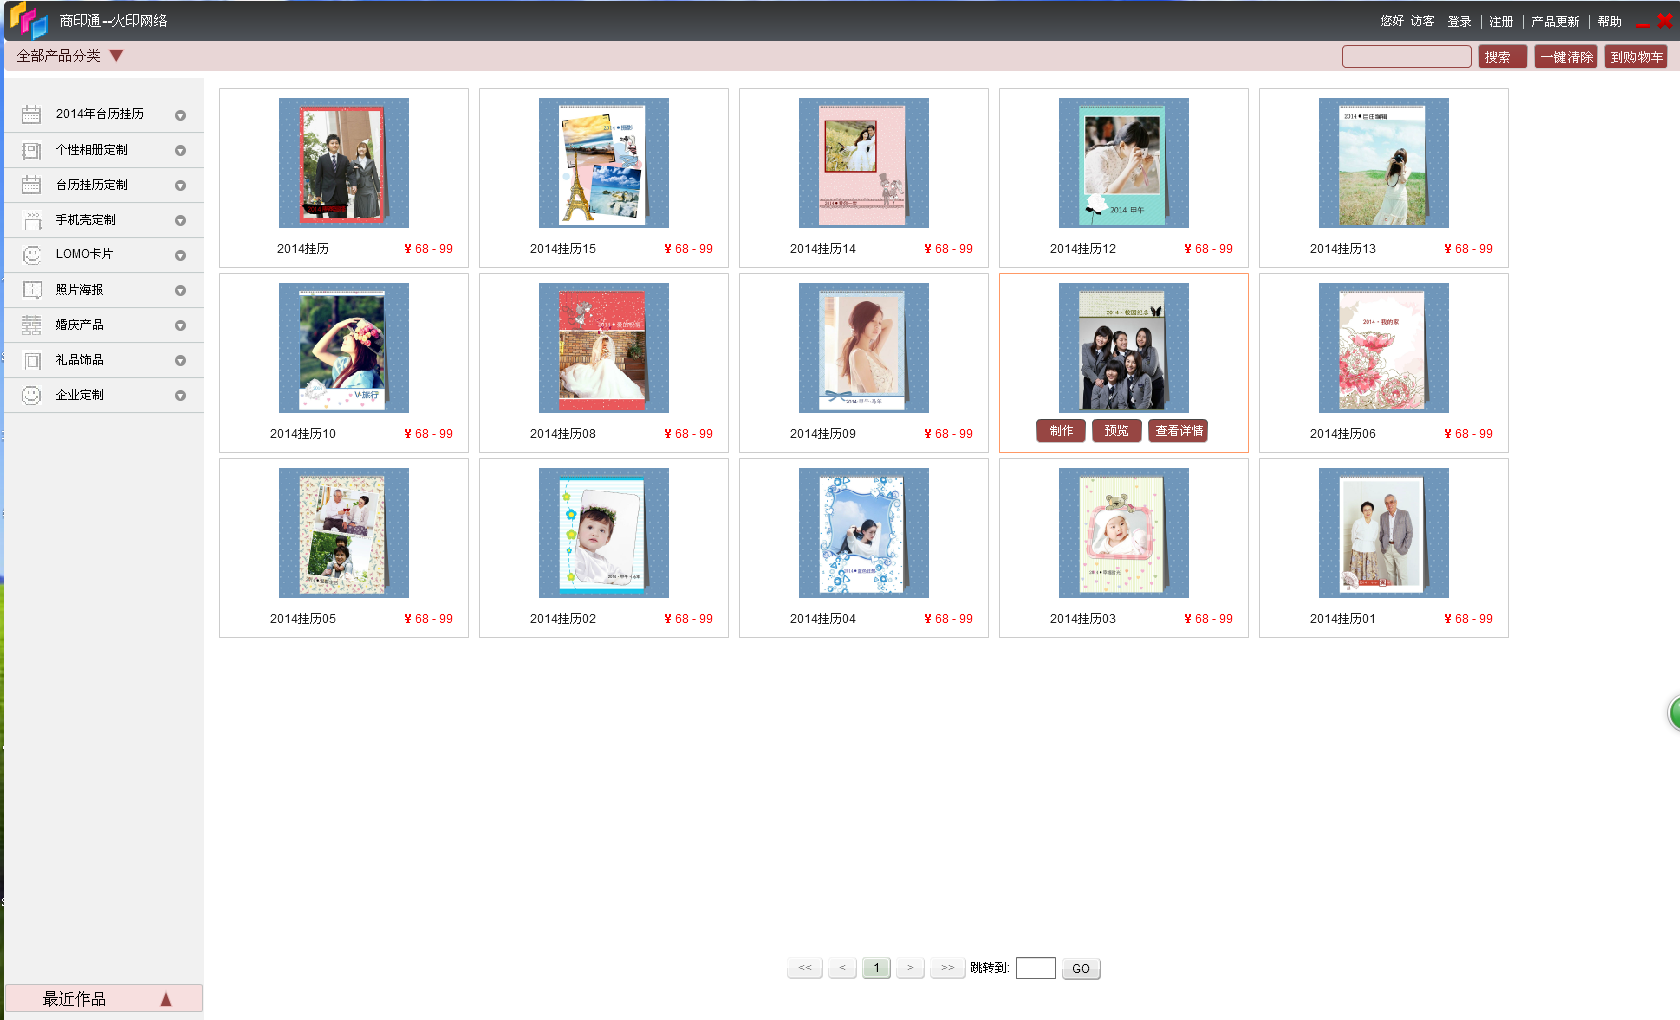Expand the 婚庆产品 category arrow
The image size is (1680, 1020).
(x=180, y=326)
